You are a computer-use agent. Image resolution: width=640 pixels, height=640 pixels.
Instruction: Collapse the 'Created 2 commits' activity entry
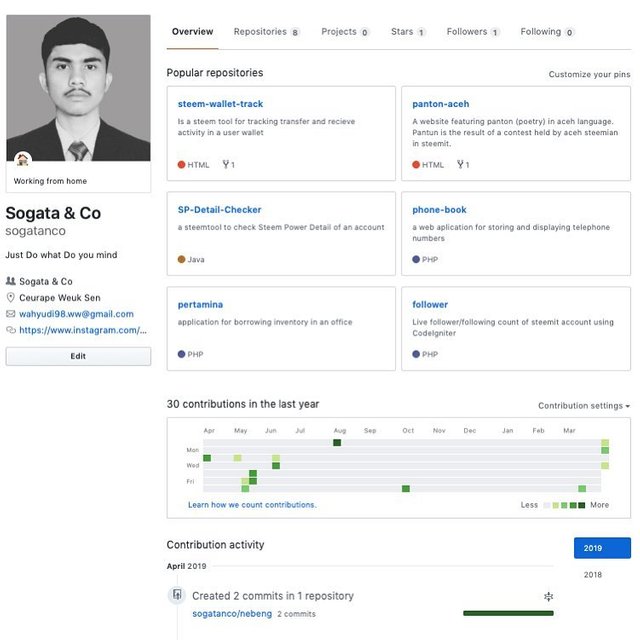pyautogui.click(x=548, y=597)
